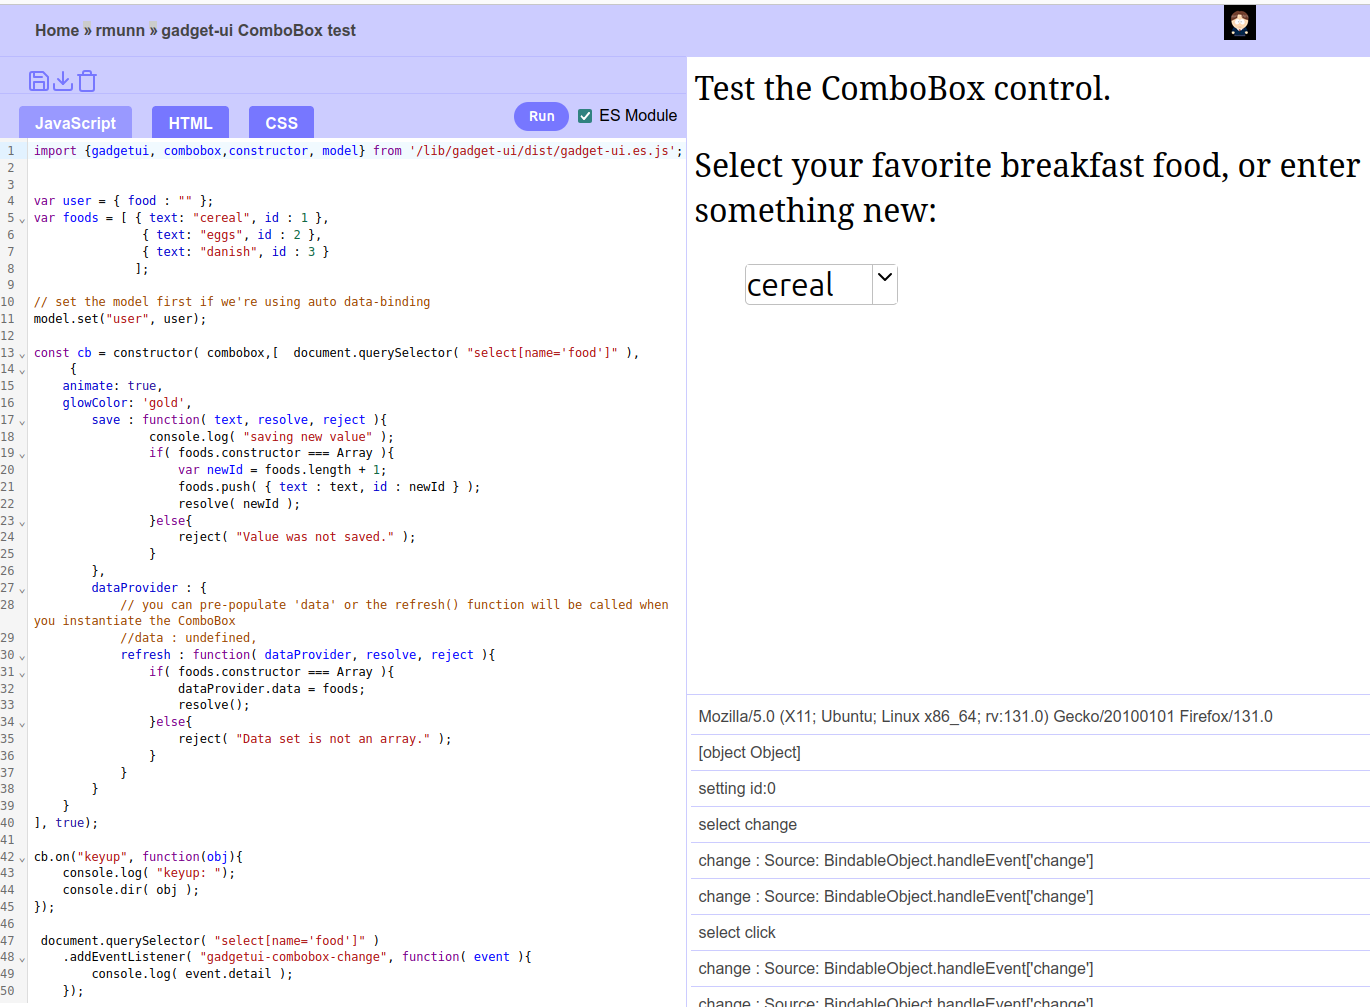The height and width of the screenshot is (1007, 1370).
Task: Open the breakfast food combo box arrow
Action: point(884,284)
